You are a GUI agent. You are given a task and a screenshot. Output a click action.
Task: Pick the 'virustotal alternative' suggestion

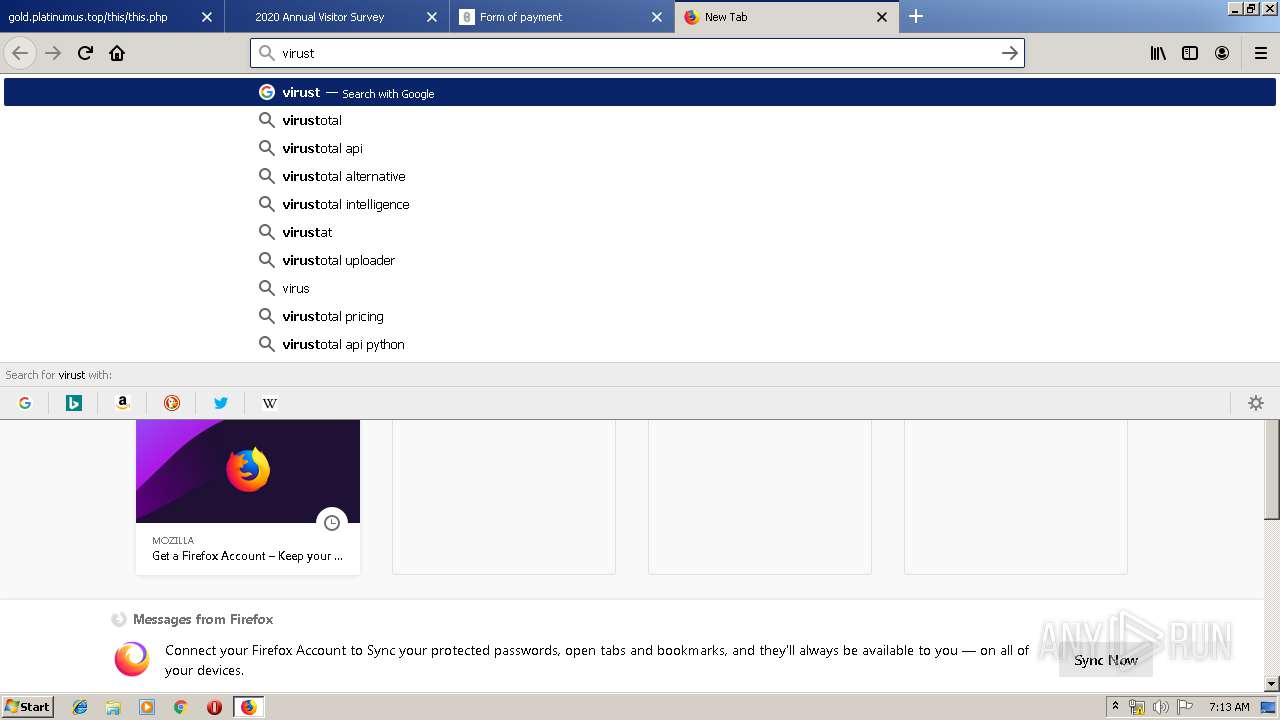pos(640,176)
